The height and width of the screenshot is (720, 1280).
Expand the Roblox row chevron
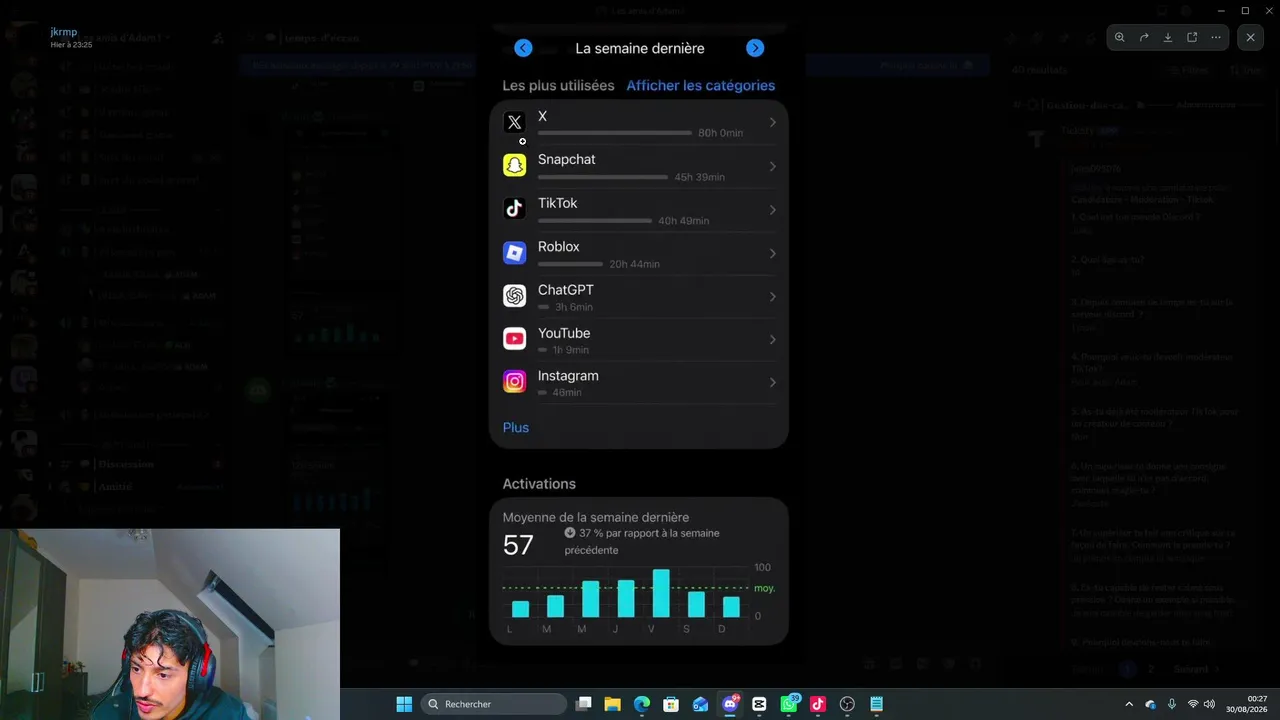pos(772,253)
